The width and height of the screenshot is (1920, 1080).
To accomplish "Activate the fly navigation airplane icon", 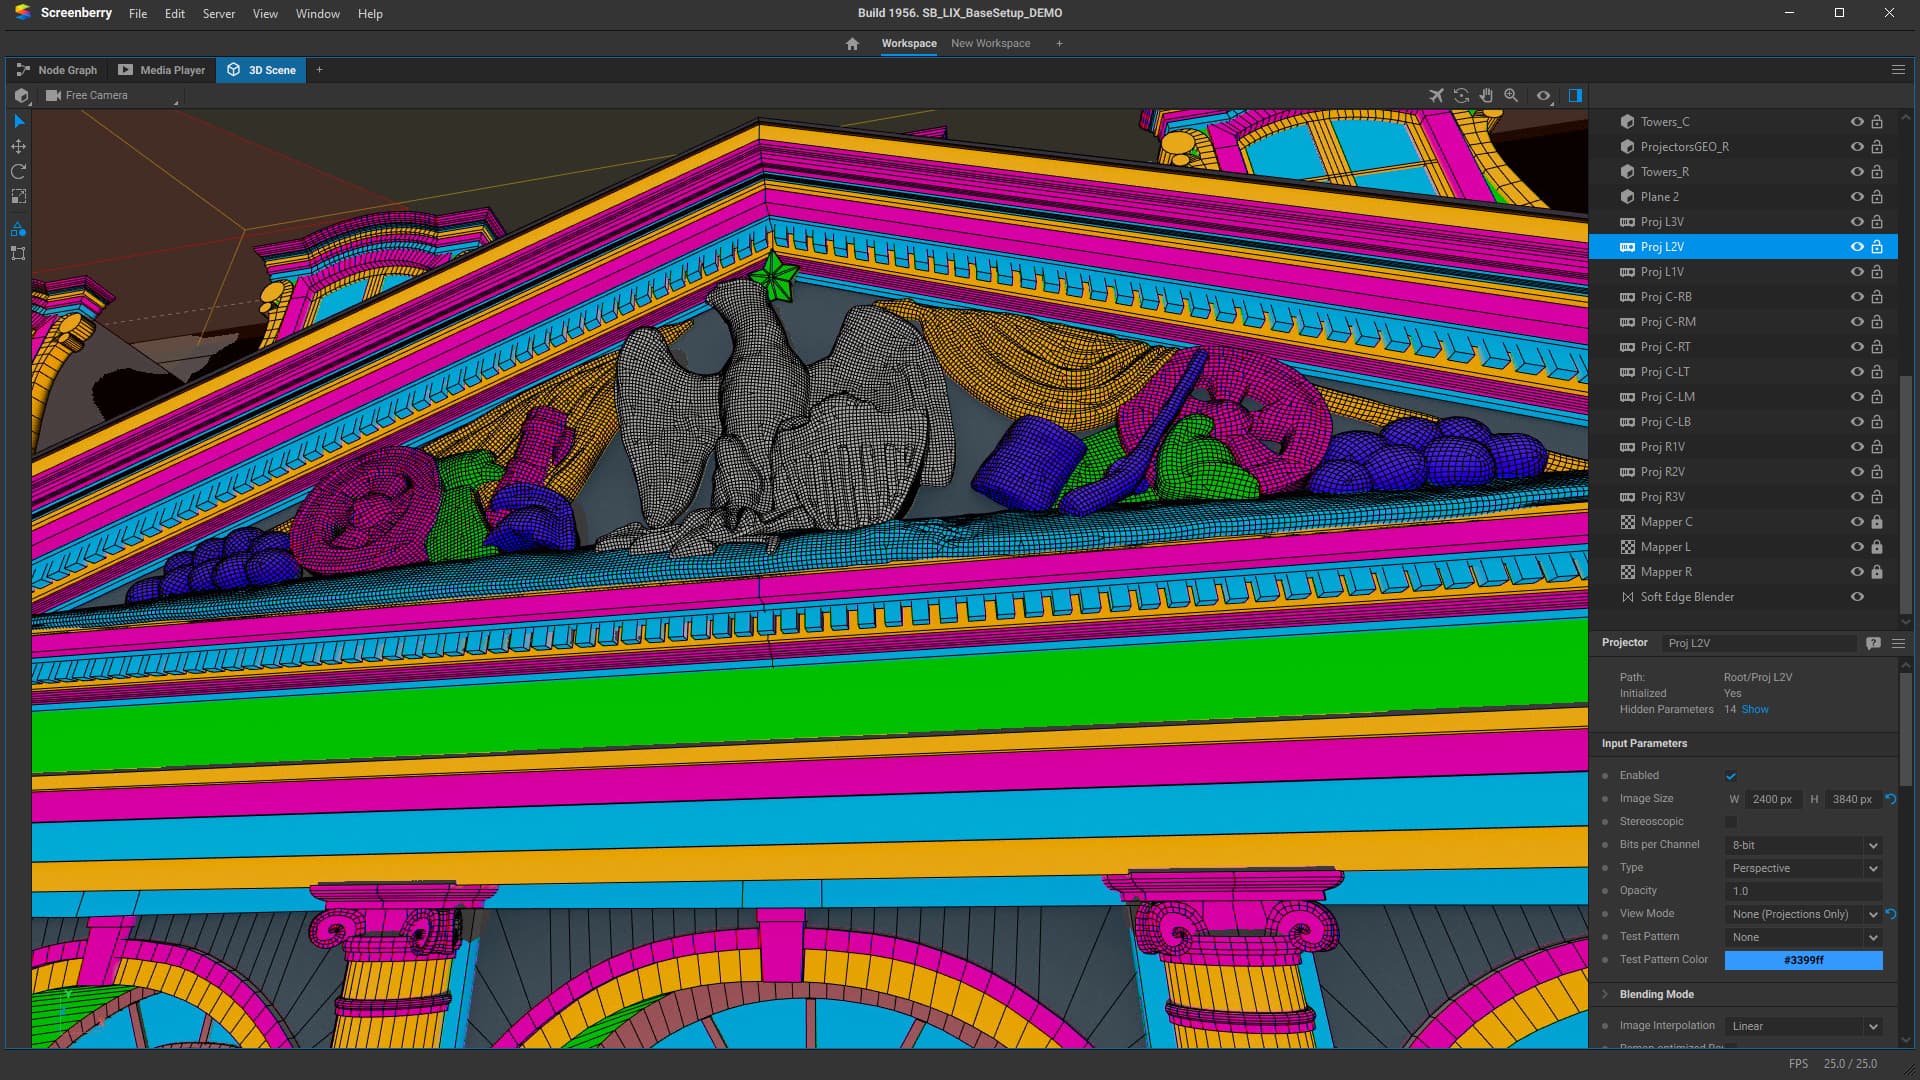I will [x=1436, y=96].
